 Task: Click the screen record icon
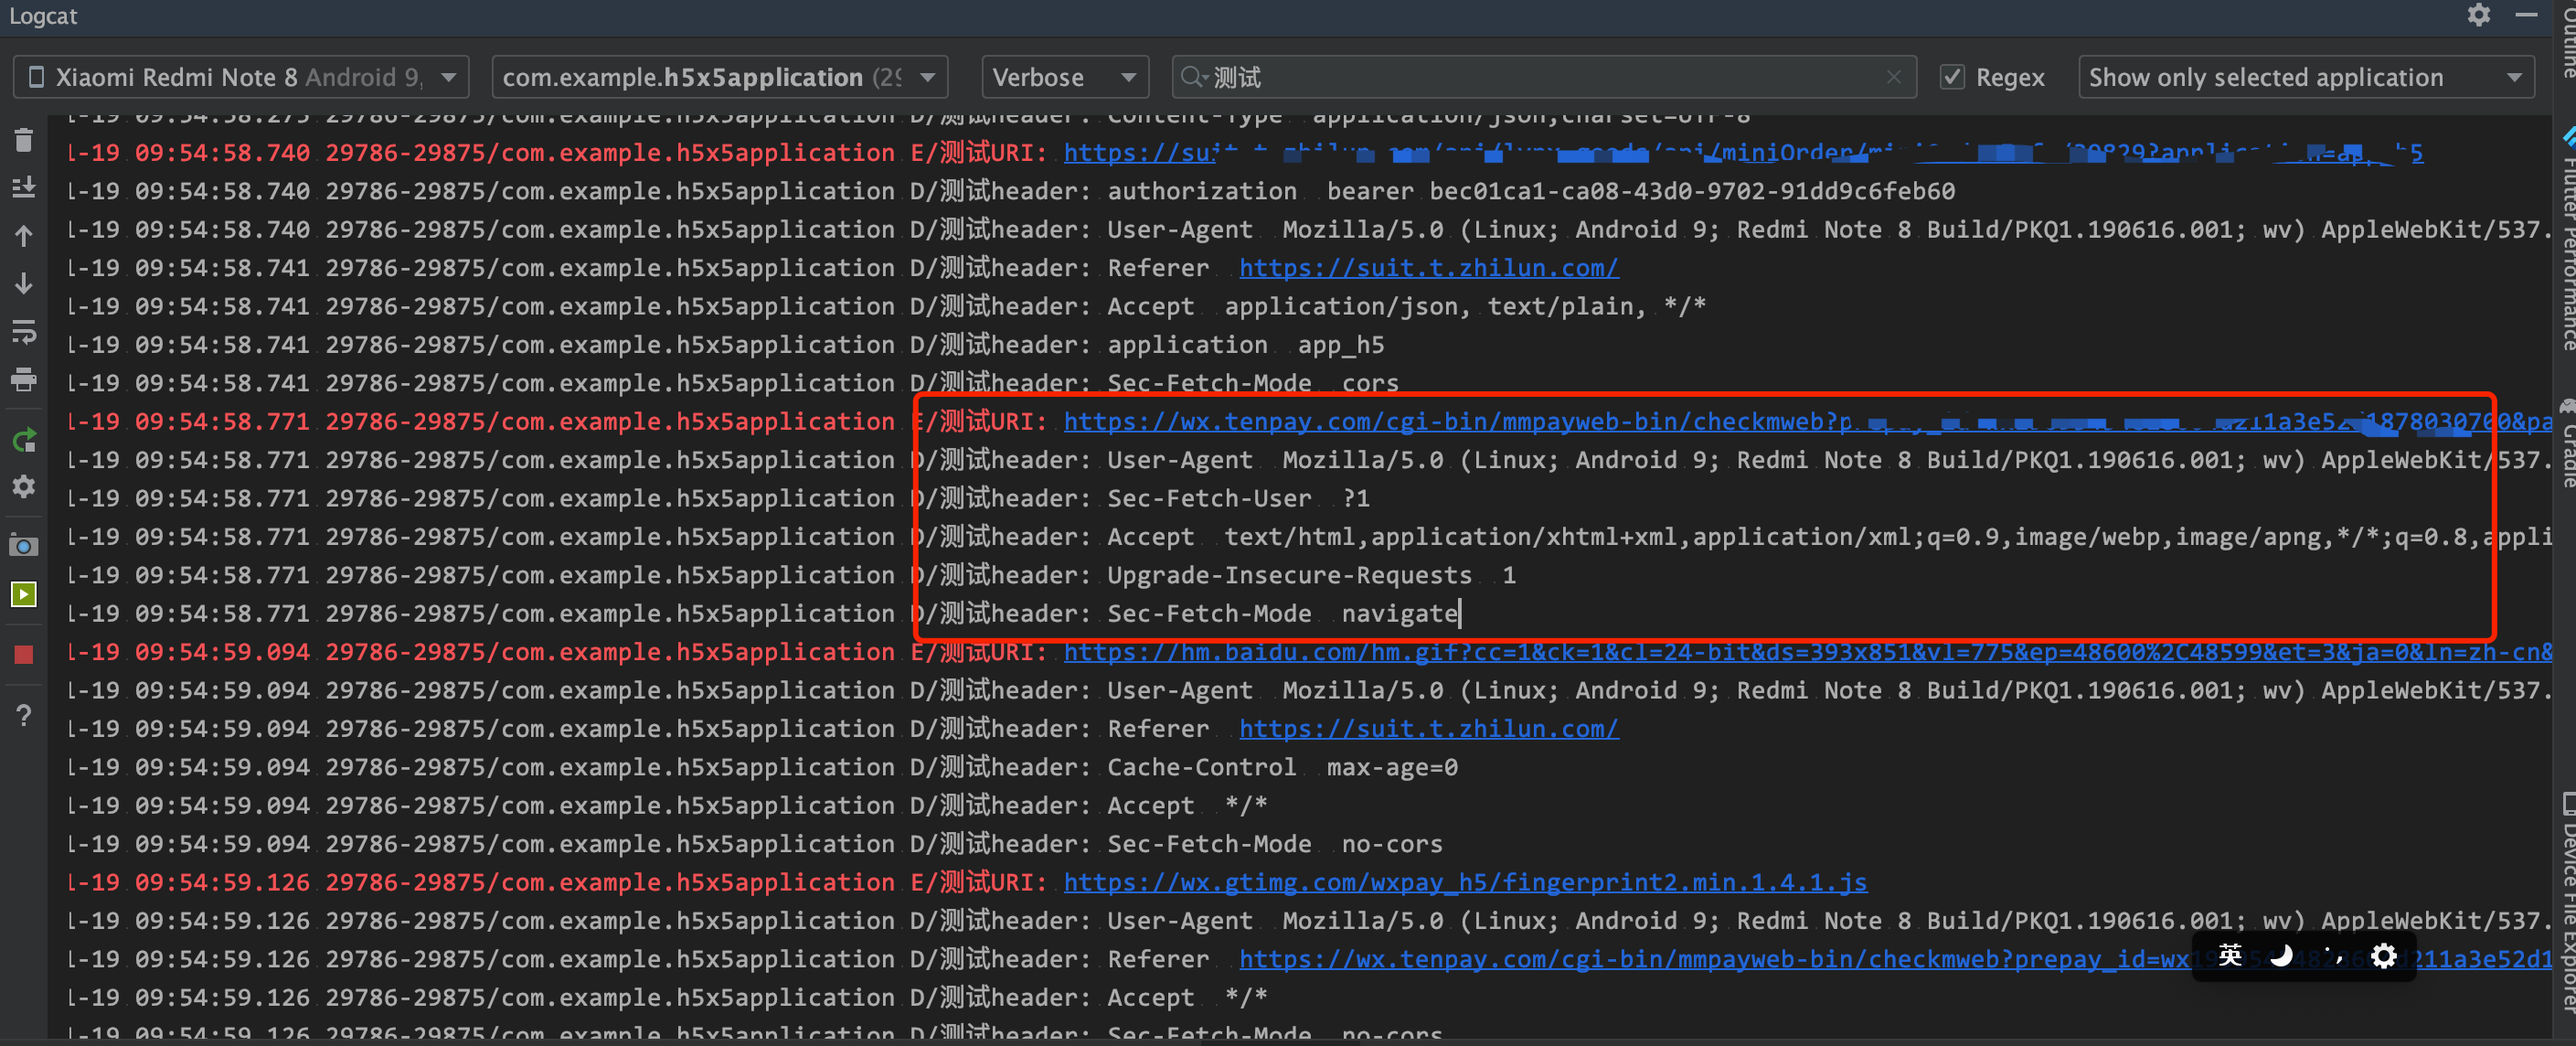click(x=24, y=595)
